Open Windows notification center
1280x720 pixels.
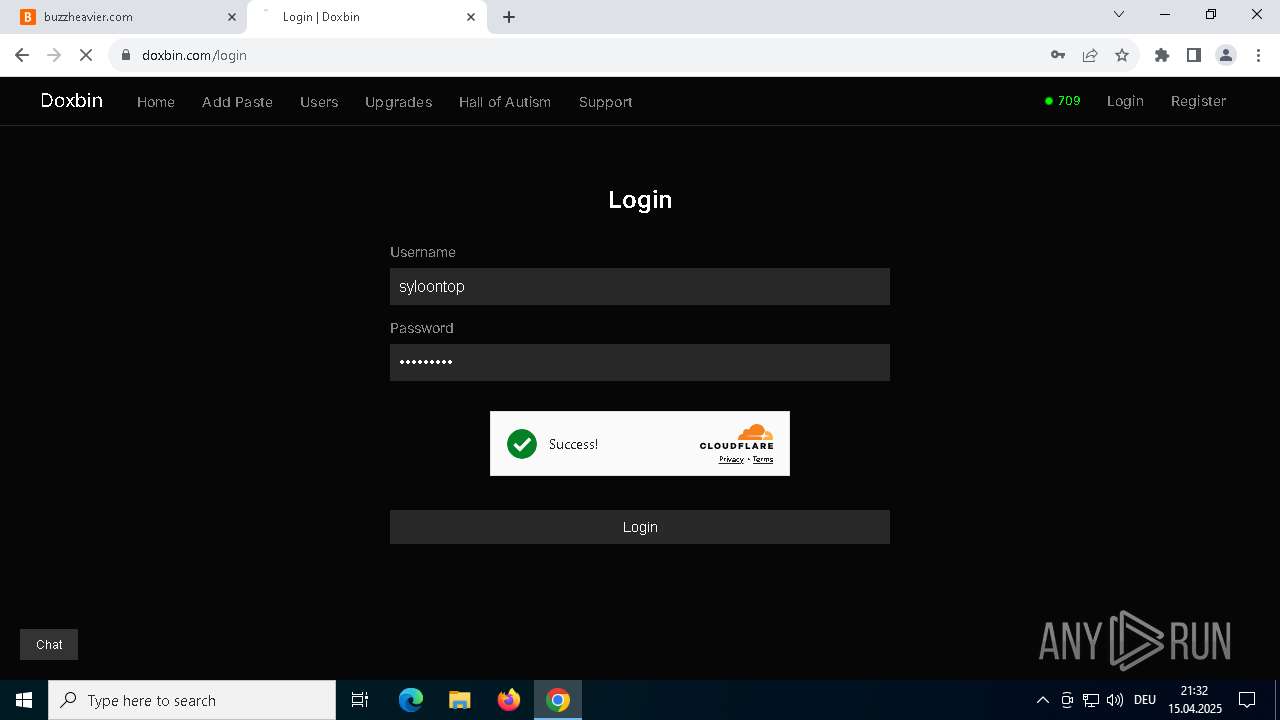(x=1247, y=700)
